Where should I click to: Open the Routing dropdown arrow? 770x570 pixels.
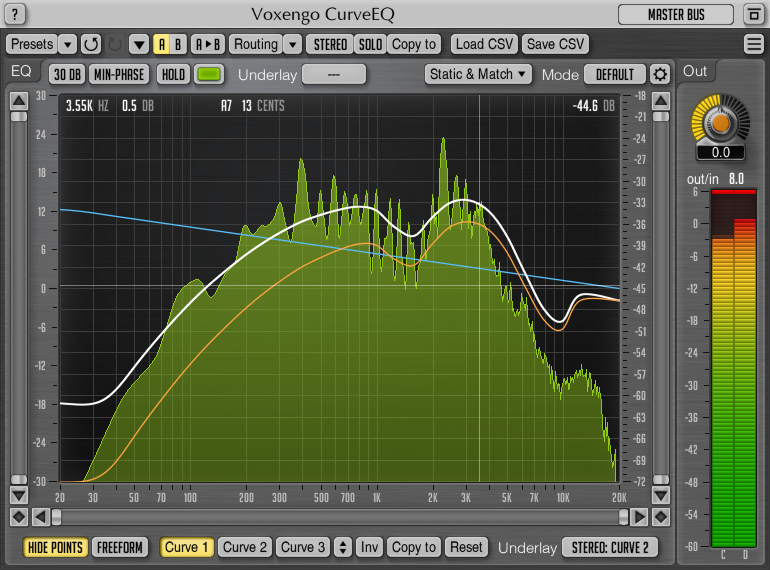point(292,44)
